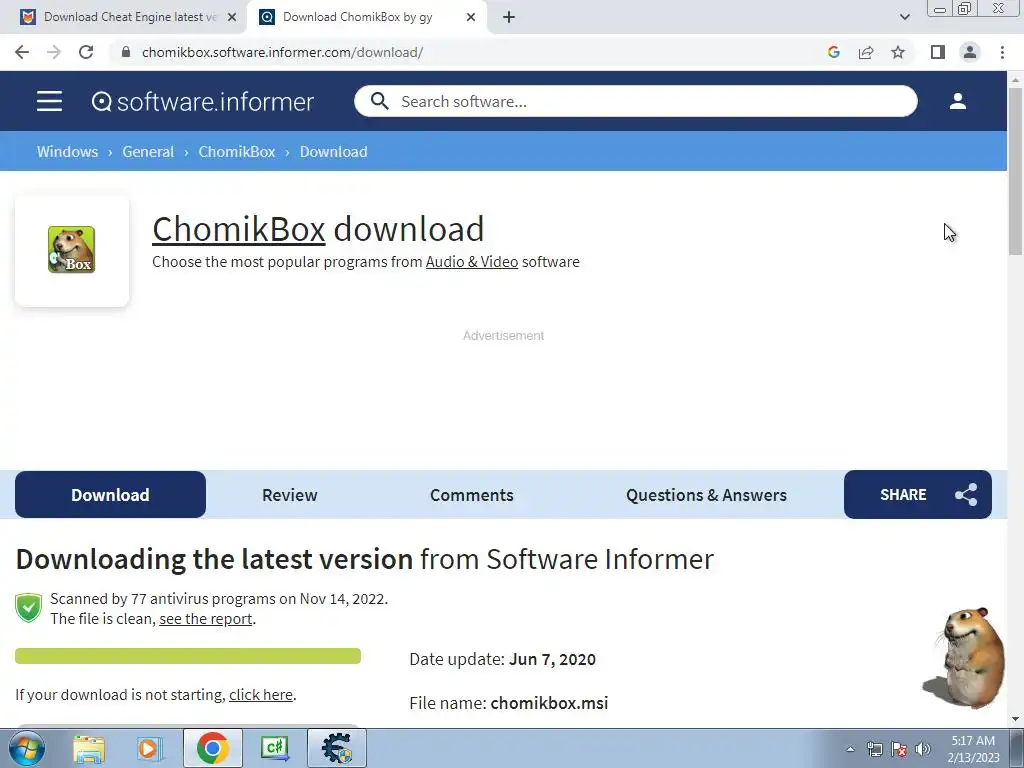This screenshot has width=1024, height=768.
Task: Open the ChomikBox title link
Action: [238, 229]
